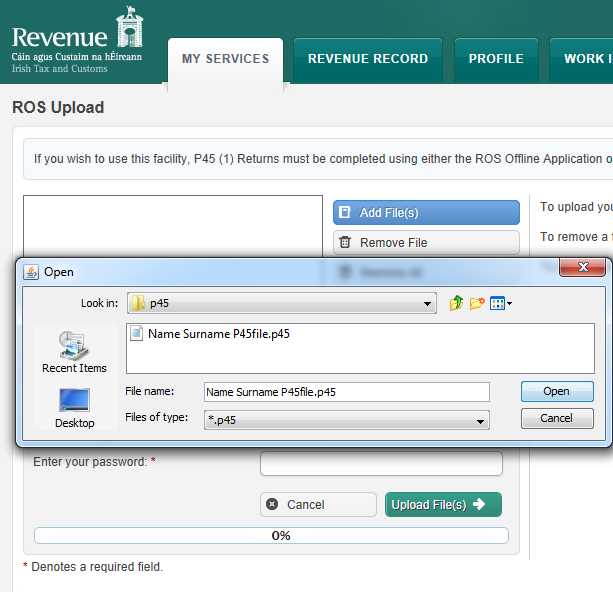Select the file Name Surname P45file.p45

click(x=219, y=334)
